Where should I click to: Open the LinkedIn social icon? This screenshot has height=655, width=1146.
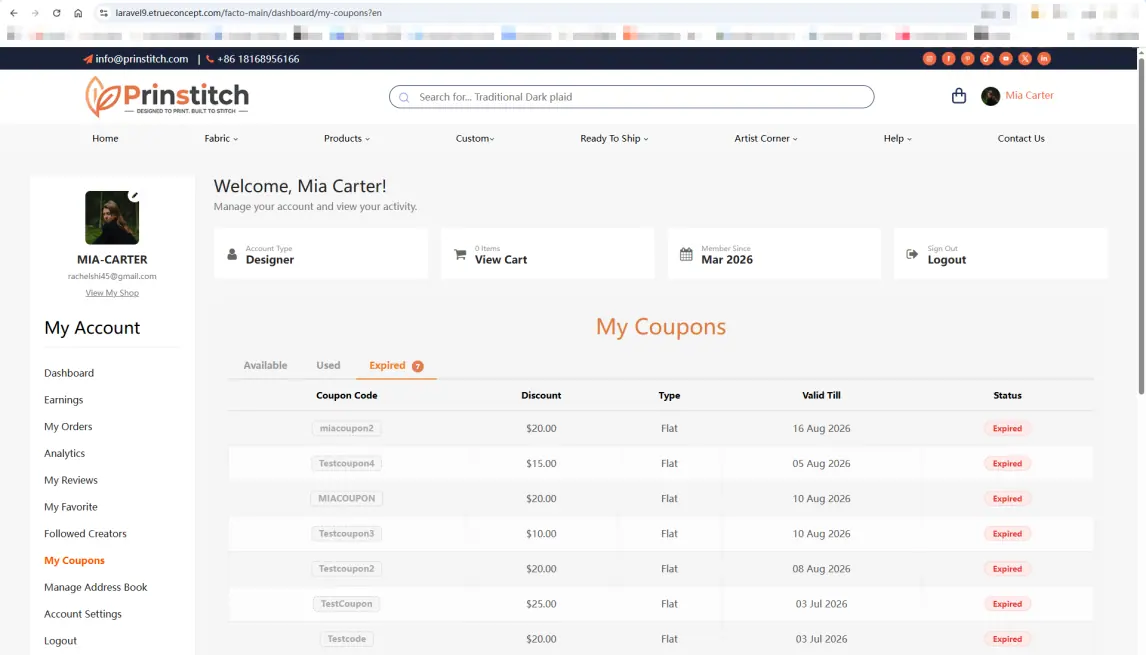pos(1044,58)
